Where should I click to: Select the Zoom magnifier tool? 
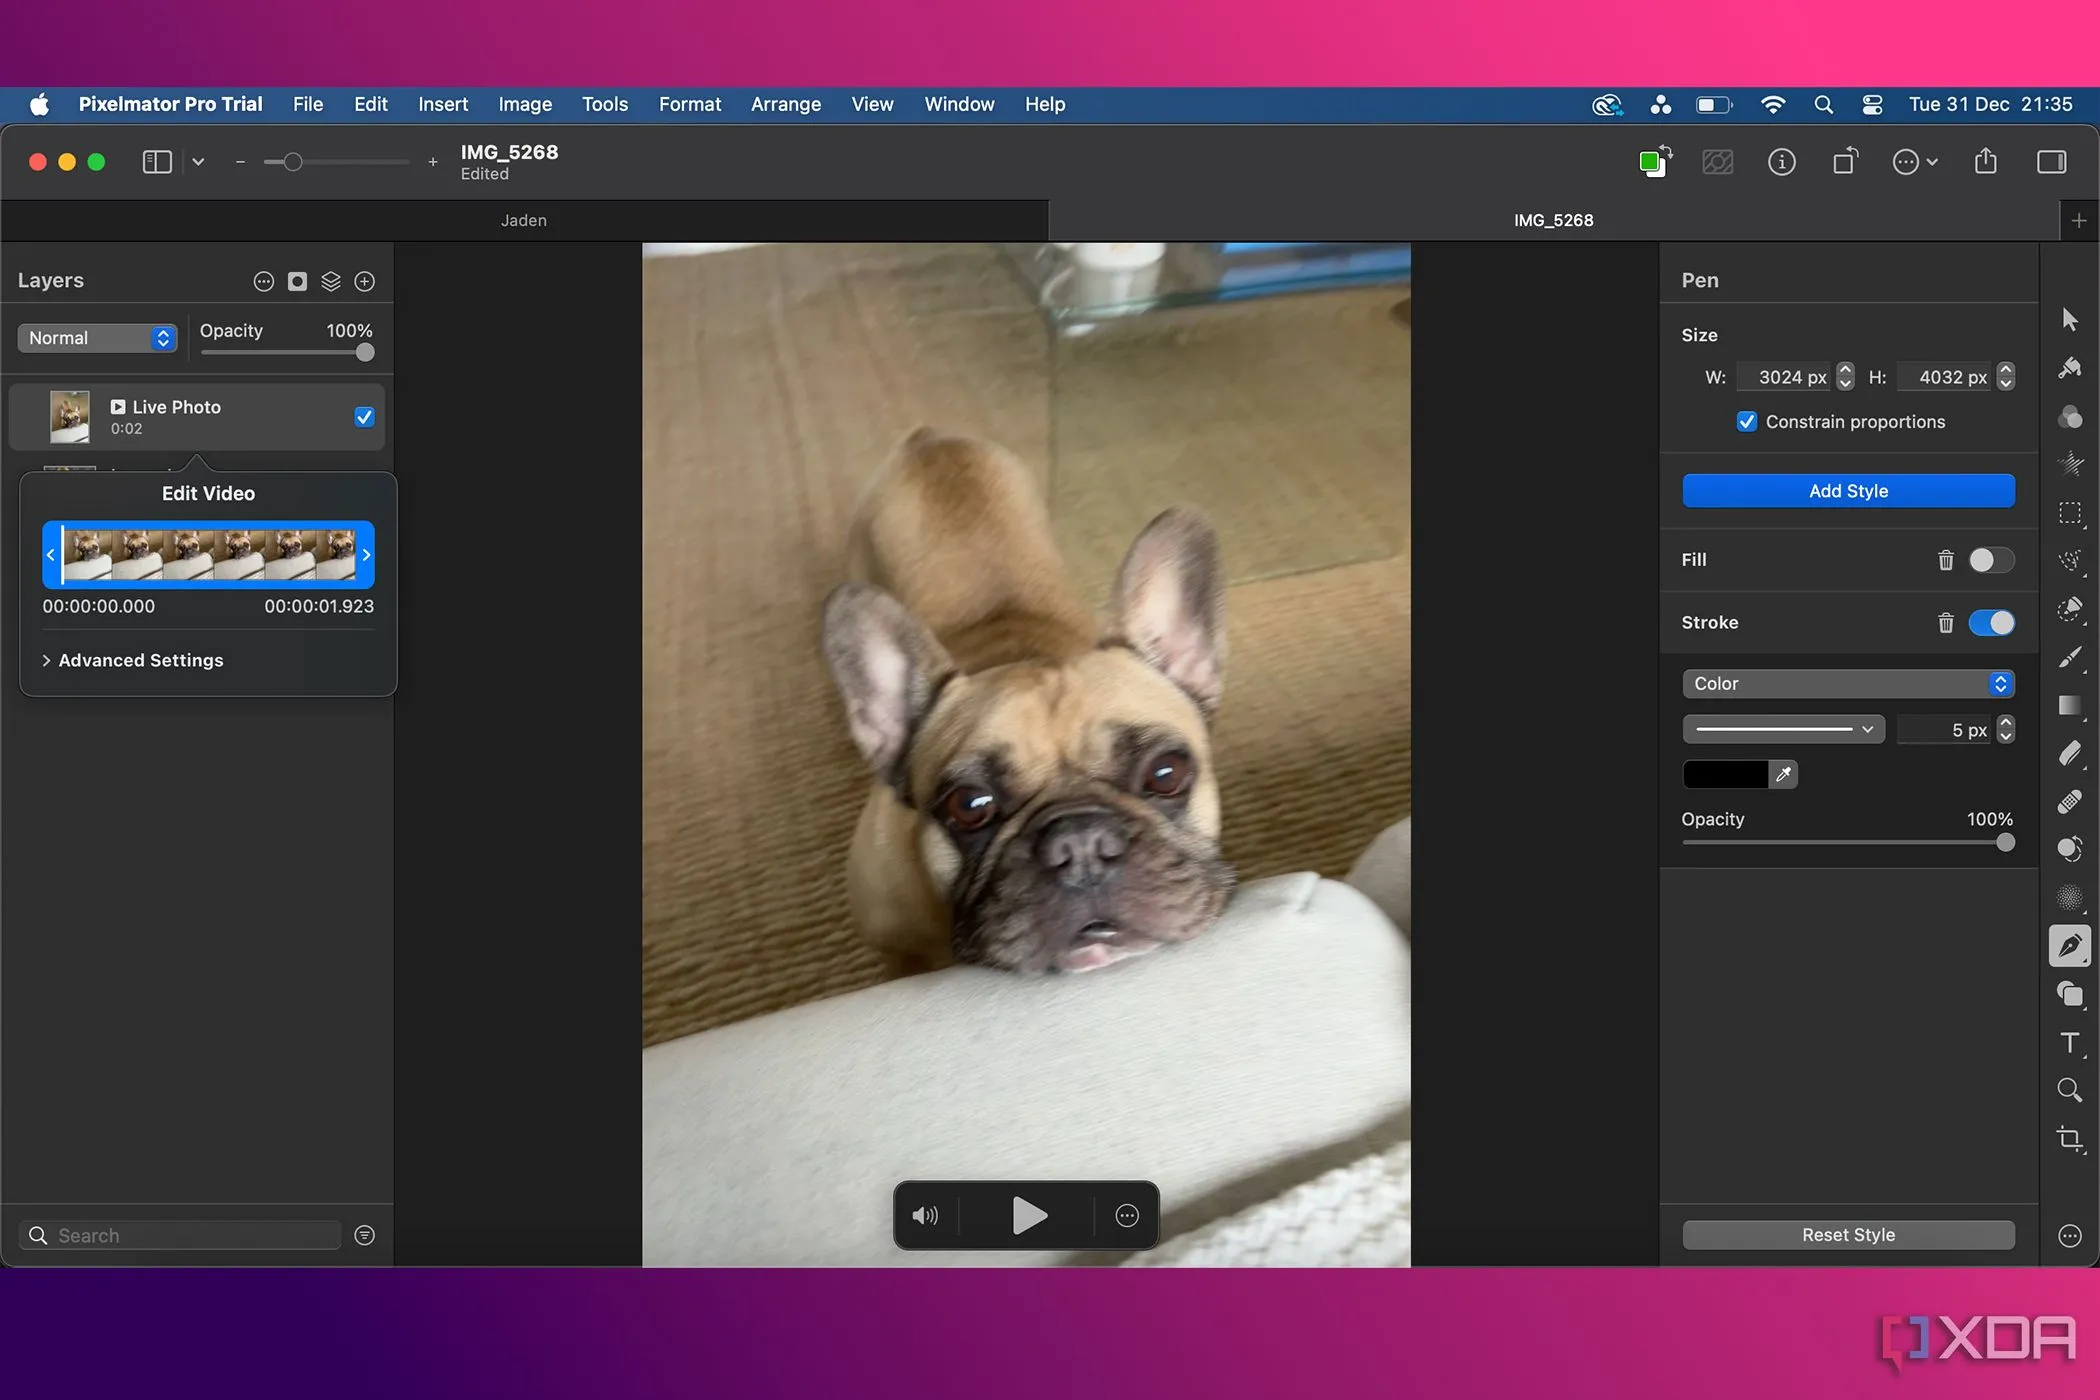point(2070,1090)
